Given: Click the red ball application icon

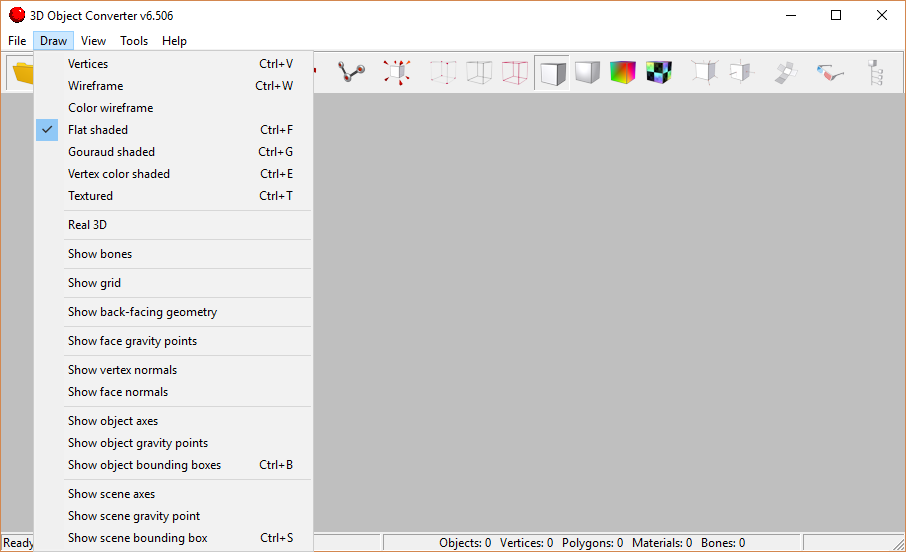Looking at the screenshot, I should [17, 15].
